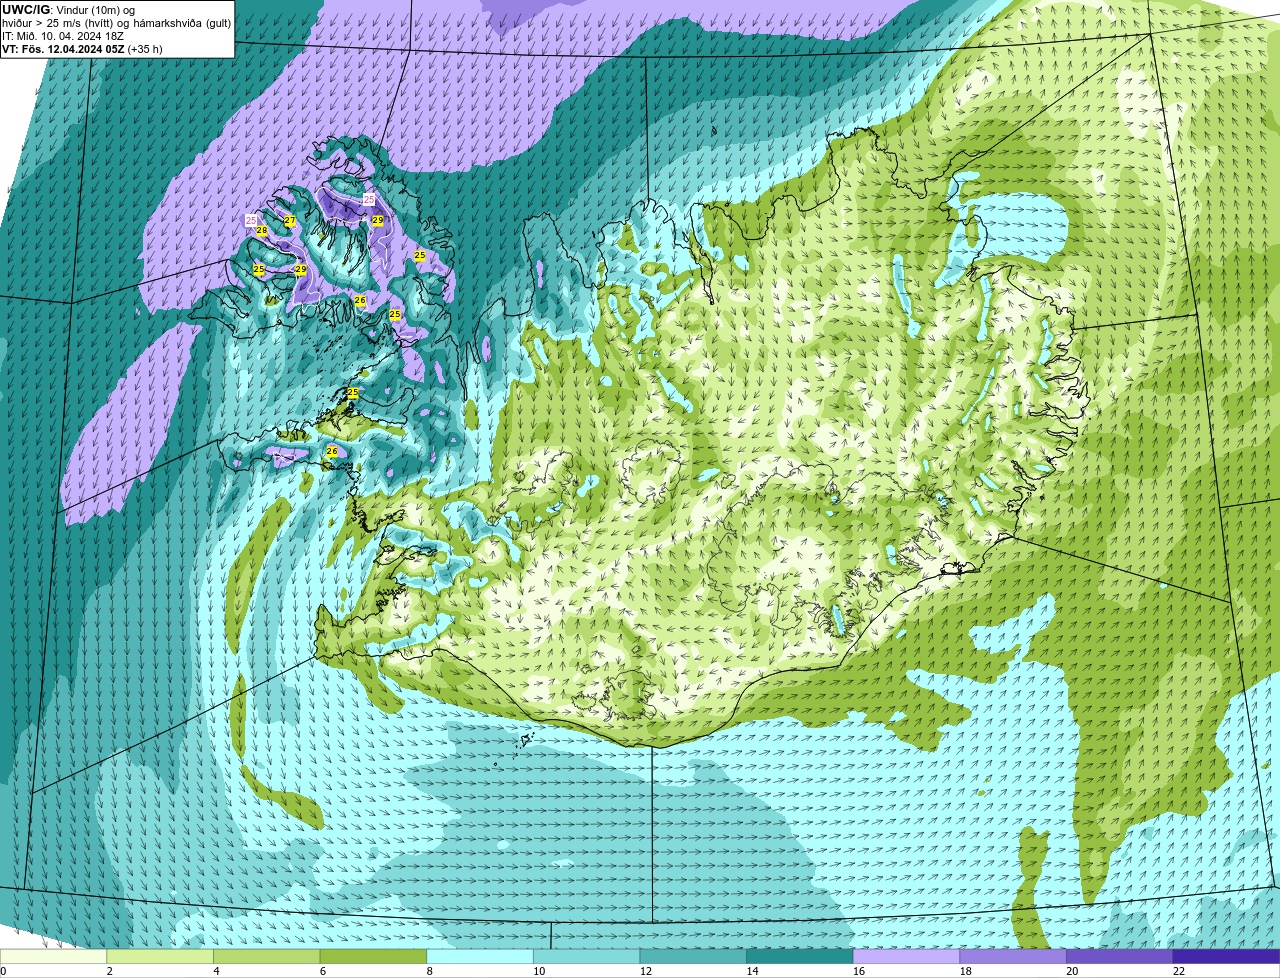1280x978 pixels.
Task: Click the legend tick label '4'
Action: [x=216, y=971]
